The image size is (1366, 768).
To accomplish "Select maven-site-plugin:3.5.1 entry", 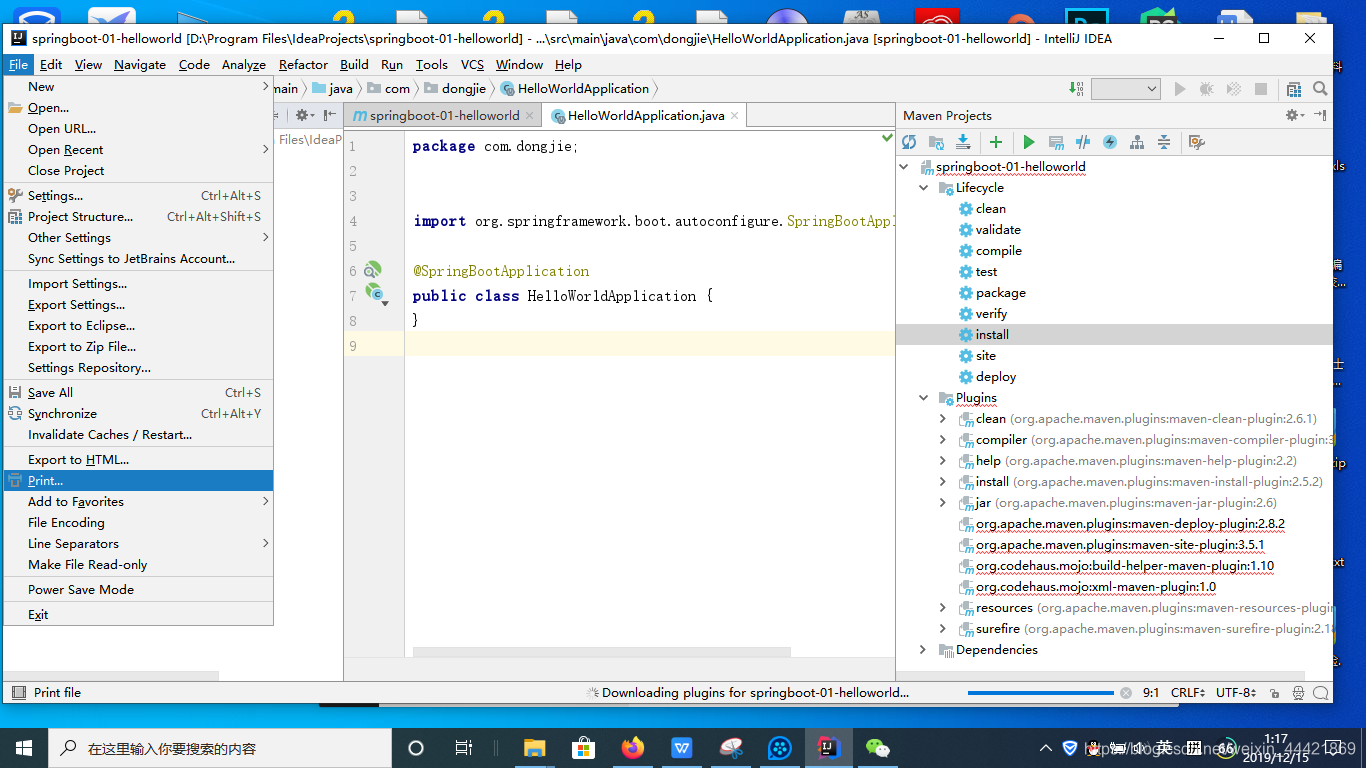I will pos(1120,544).
